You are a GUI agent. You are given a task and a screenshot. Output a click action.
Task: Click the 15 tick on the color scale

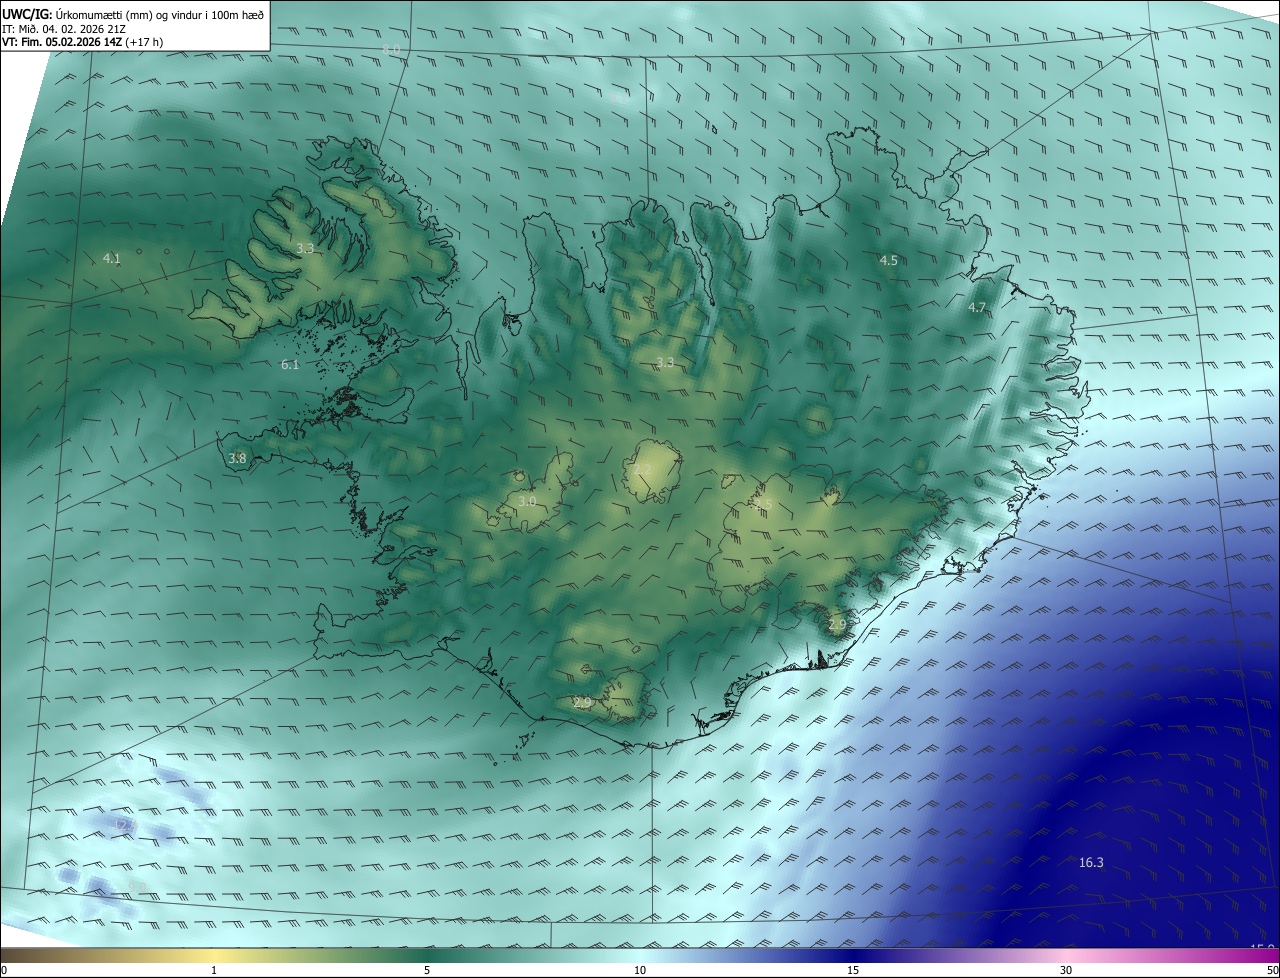[x=853, y=970]
